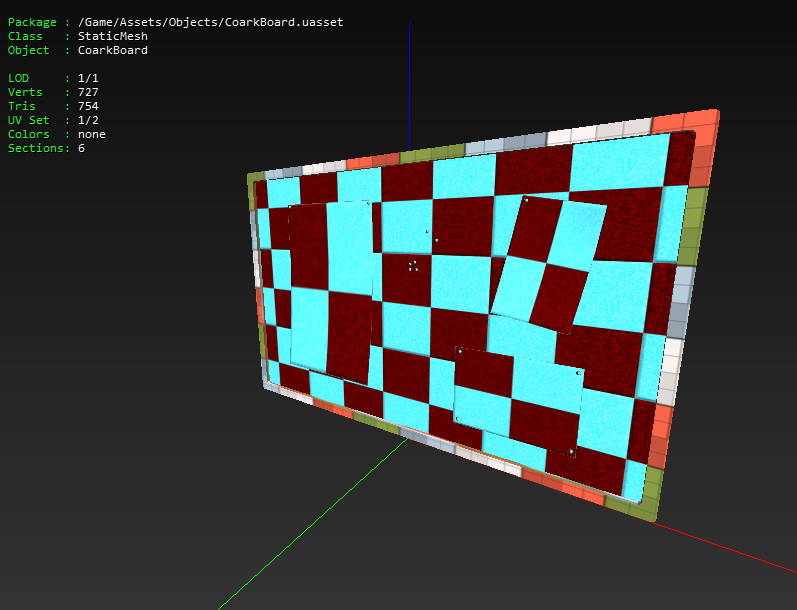Click the LOD value 1/1
This screenshot has width=797, height=610.
click(88, 78)
